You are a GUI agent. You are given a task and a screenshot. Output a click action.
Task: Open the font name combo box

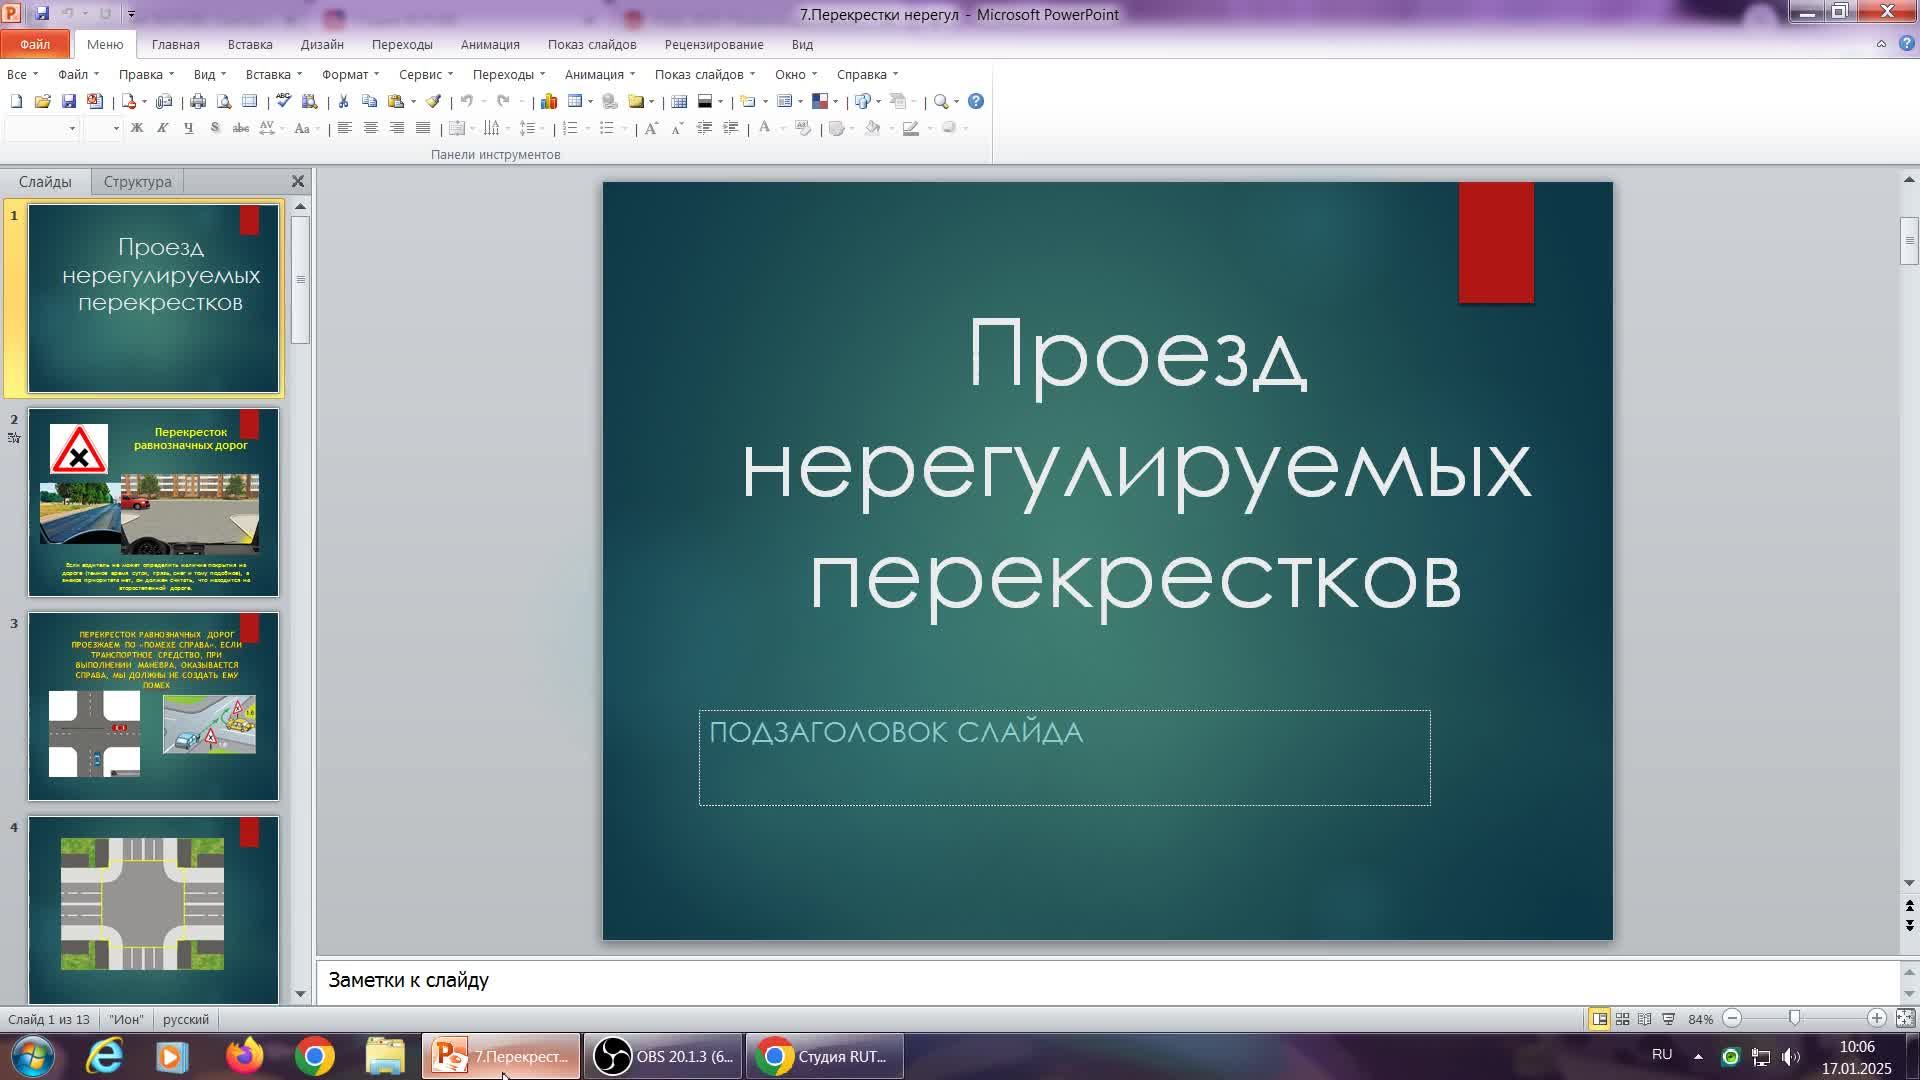tap(41, 128)
